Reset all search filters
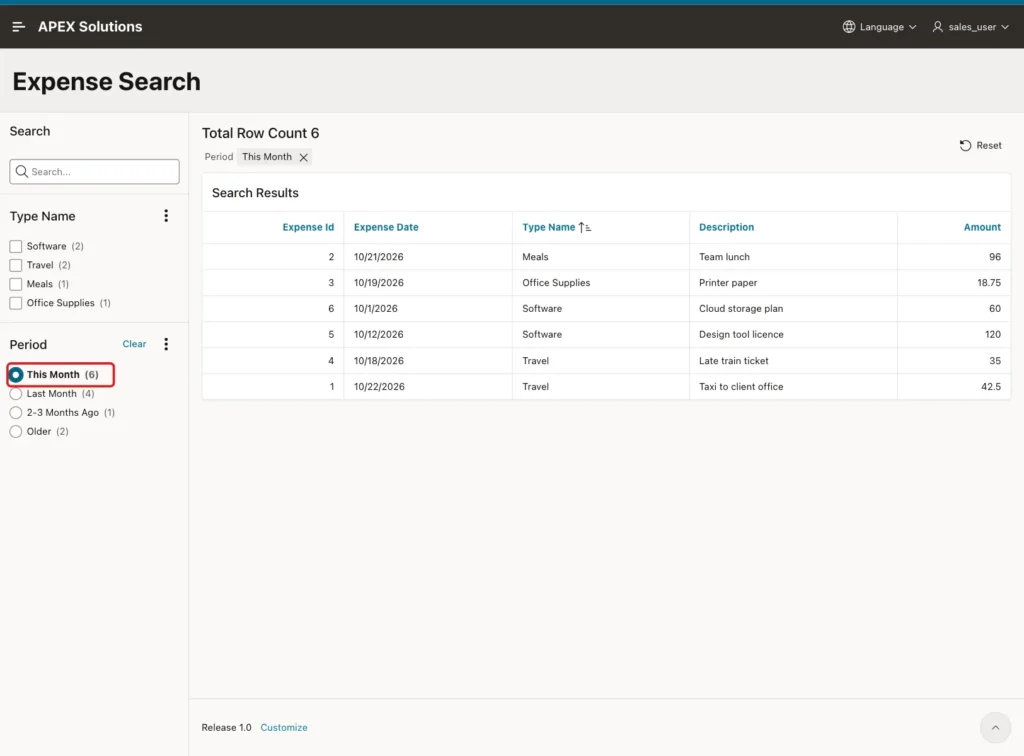Screen dimensions: 1024x756 coord(980,146)
